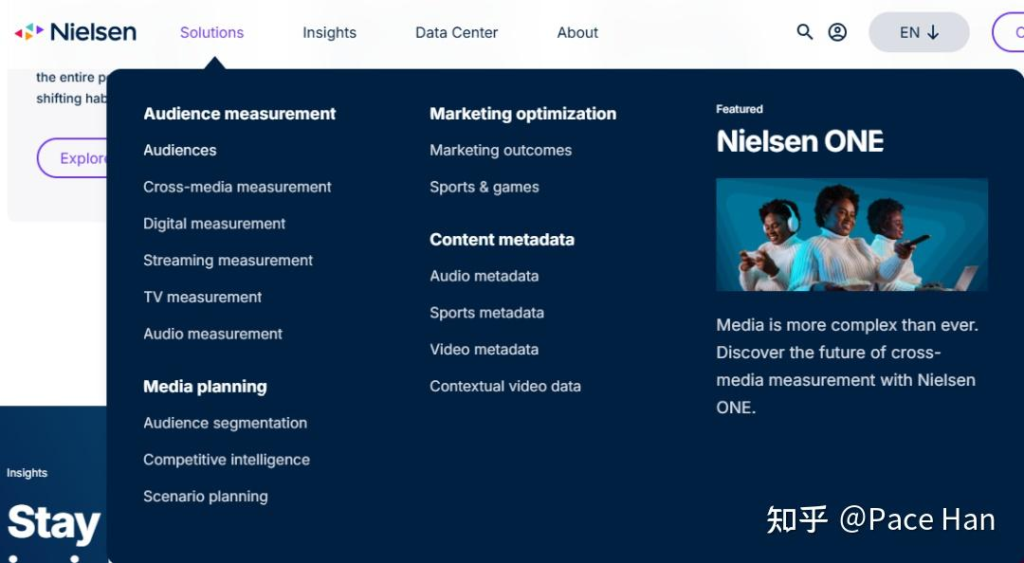Click the Nielsen logo
This screenshot has width=1024, height=563.
point(75,31)
